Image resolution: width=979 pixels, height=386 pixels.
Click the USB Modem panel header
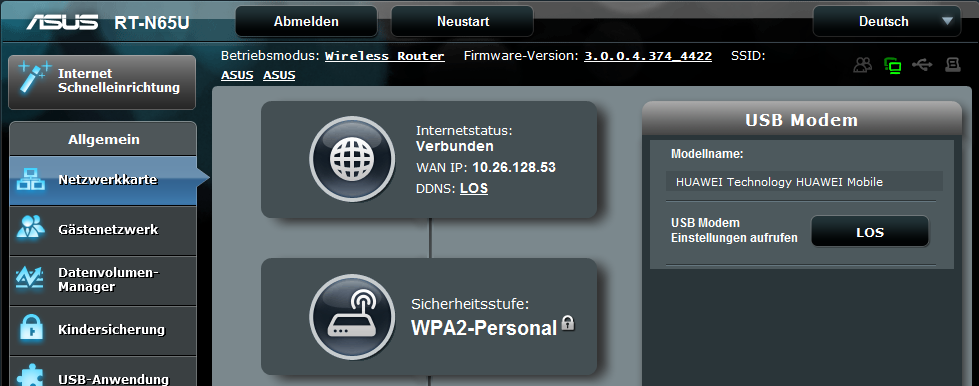click(x=802, y=119)
